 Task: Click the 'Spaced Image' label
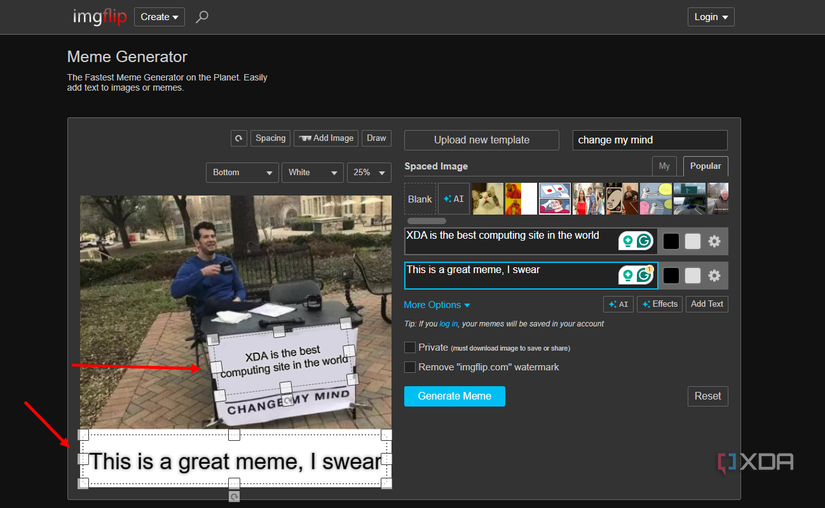coord(436,166)
